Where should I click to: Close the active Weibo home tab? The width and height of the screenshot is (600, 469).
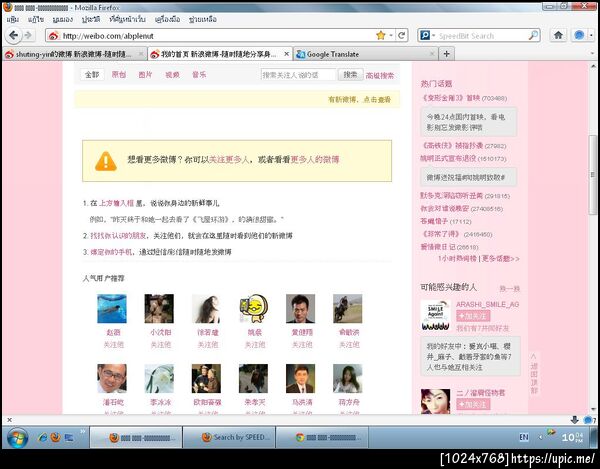tap(286, 54)
